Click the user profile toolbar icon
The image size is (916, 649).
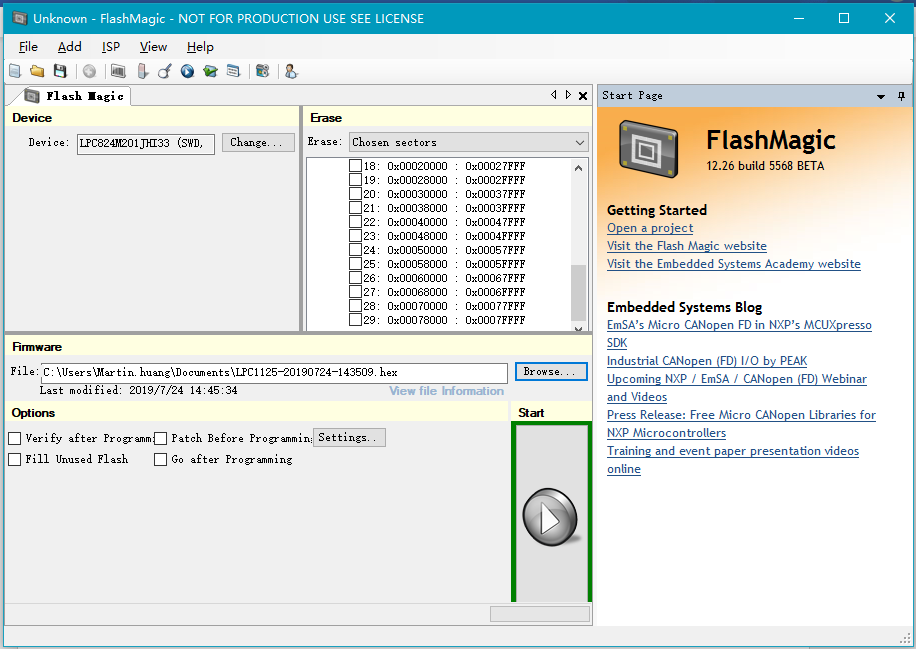click(291, 71)
